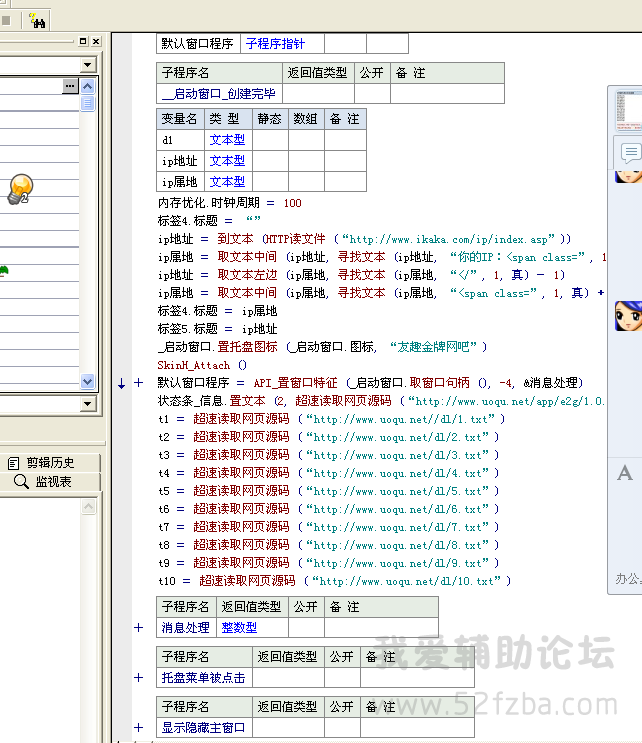Expand the 默认窗口程序 code line
The image size is (642, 743).
click(139, 383)
